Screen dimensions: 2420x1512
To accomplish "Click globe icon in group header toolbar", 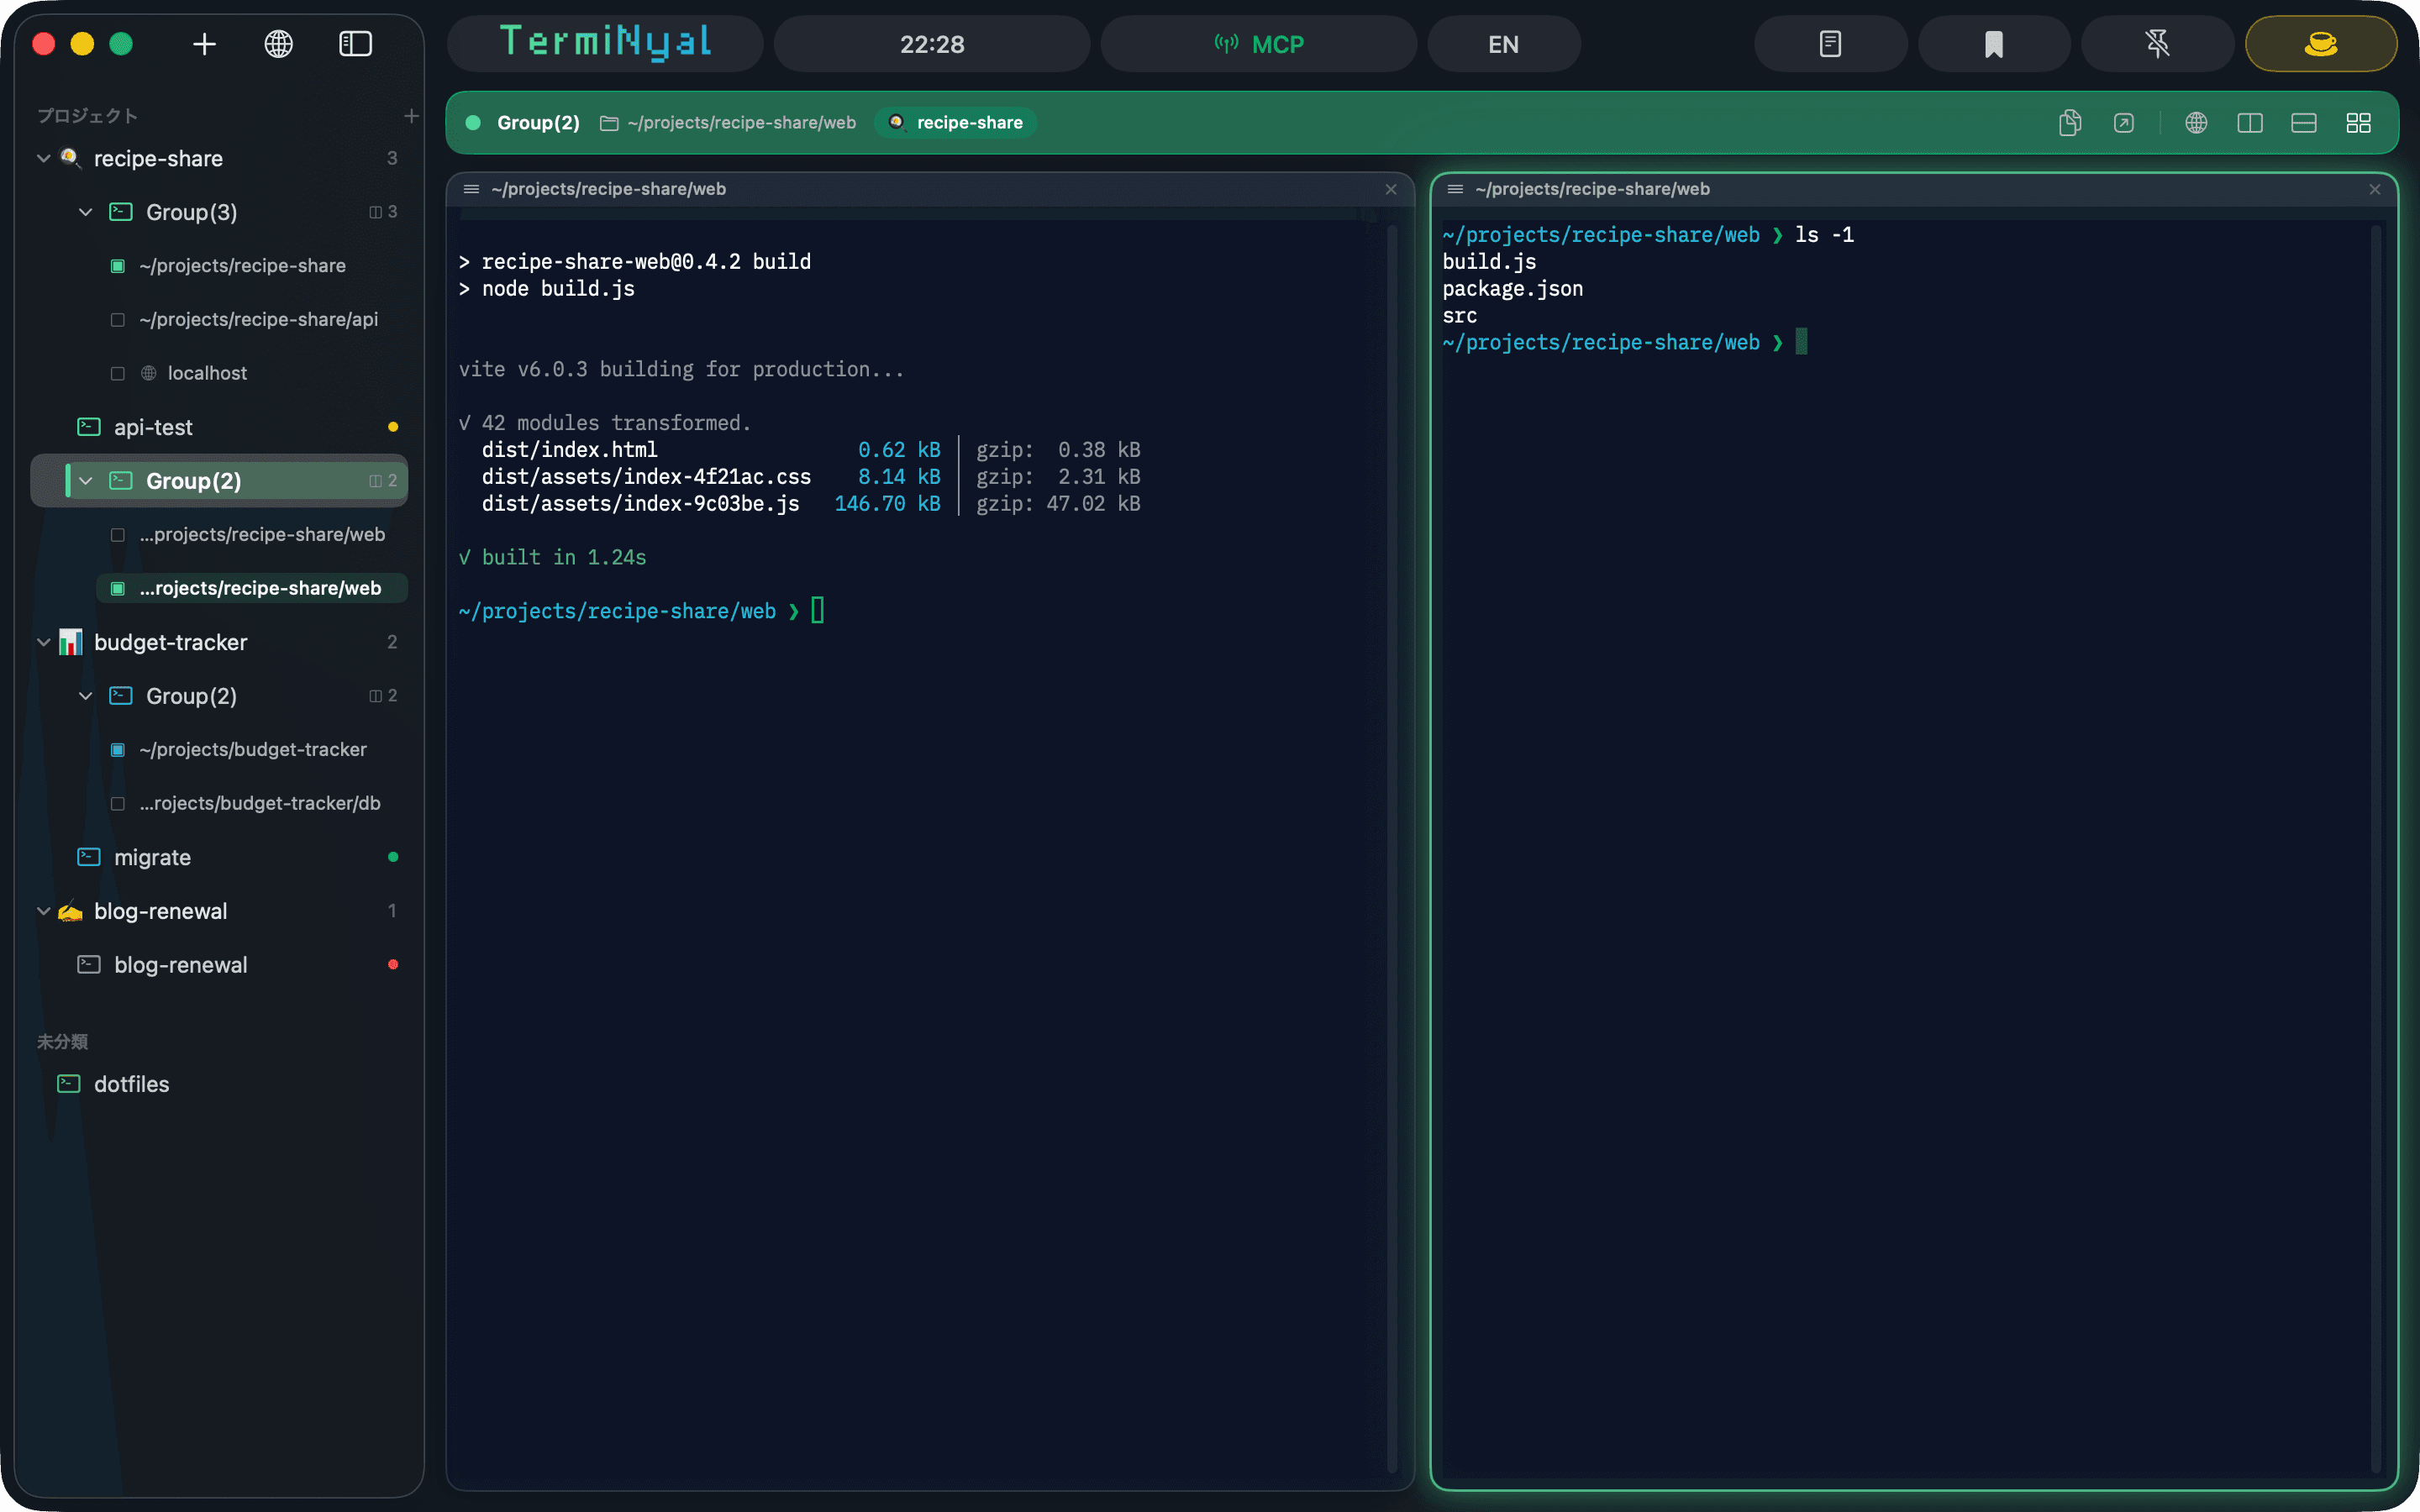I will point(2196,123).
